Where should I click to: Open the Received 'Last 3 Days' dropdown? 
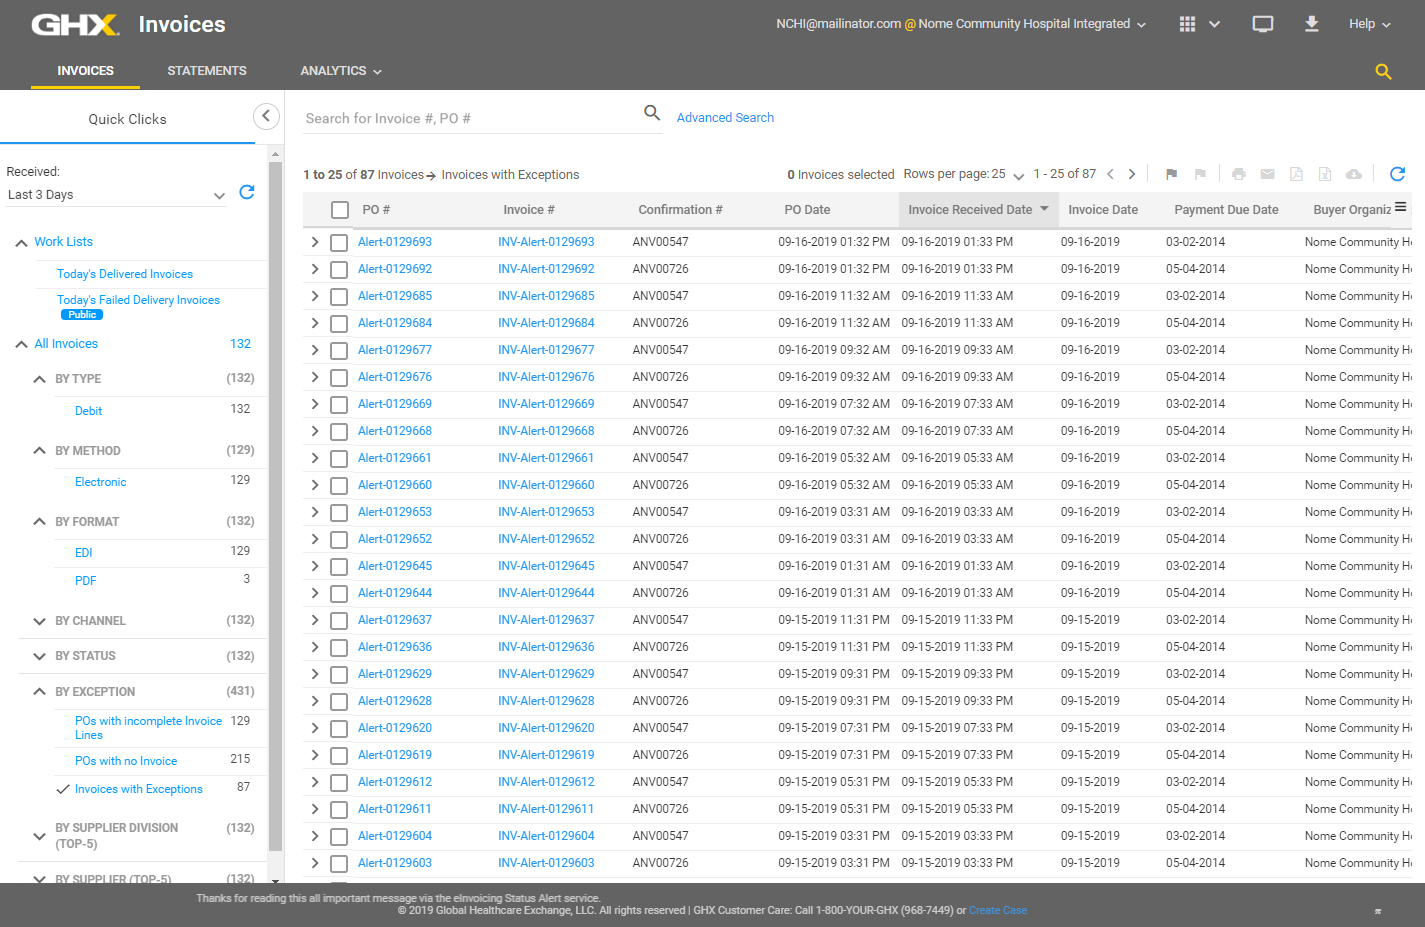(116, 195)
